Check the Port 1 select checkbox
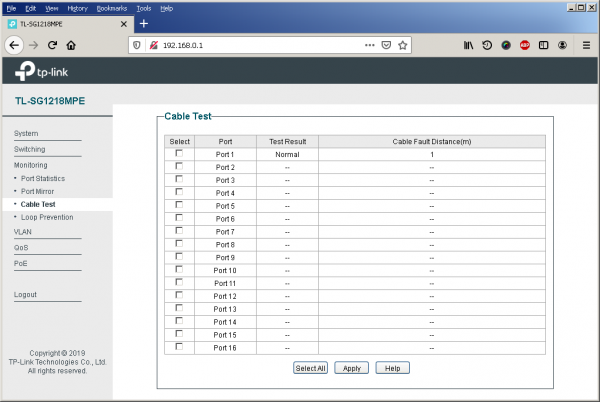The image size is (600, 402). click(179, 154)
